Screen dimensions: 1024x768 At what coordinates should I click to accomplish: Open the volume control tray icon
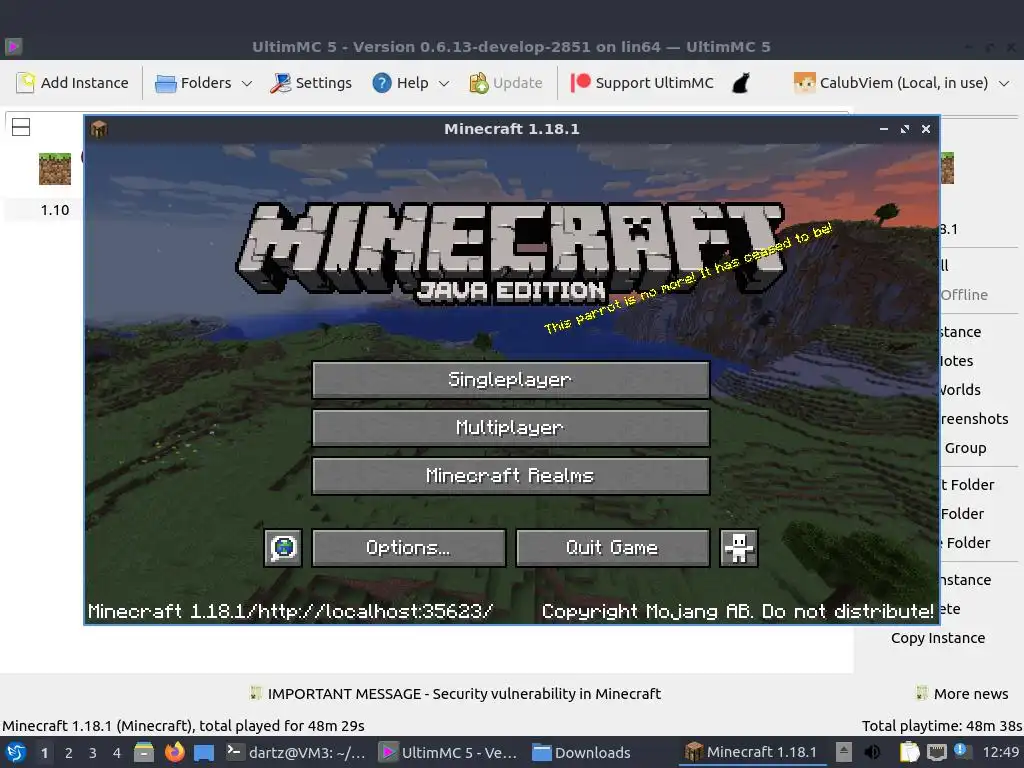(872, 752)
